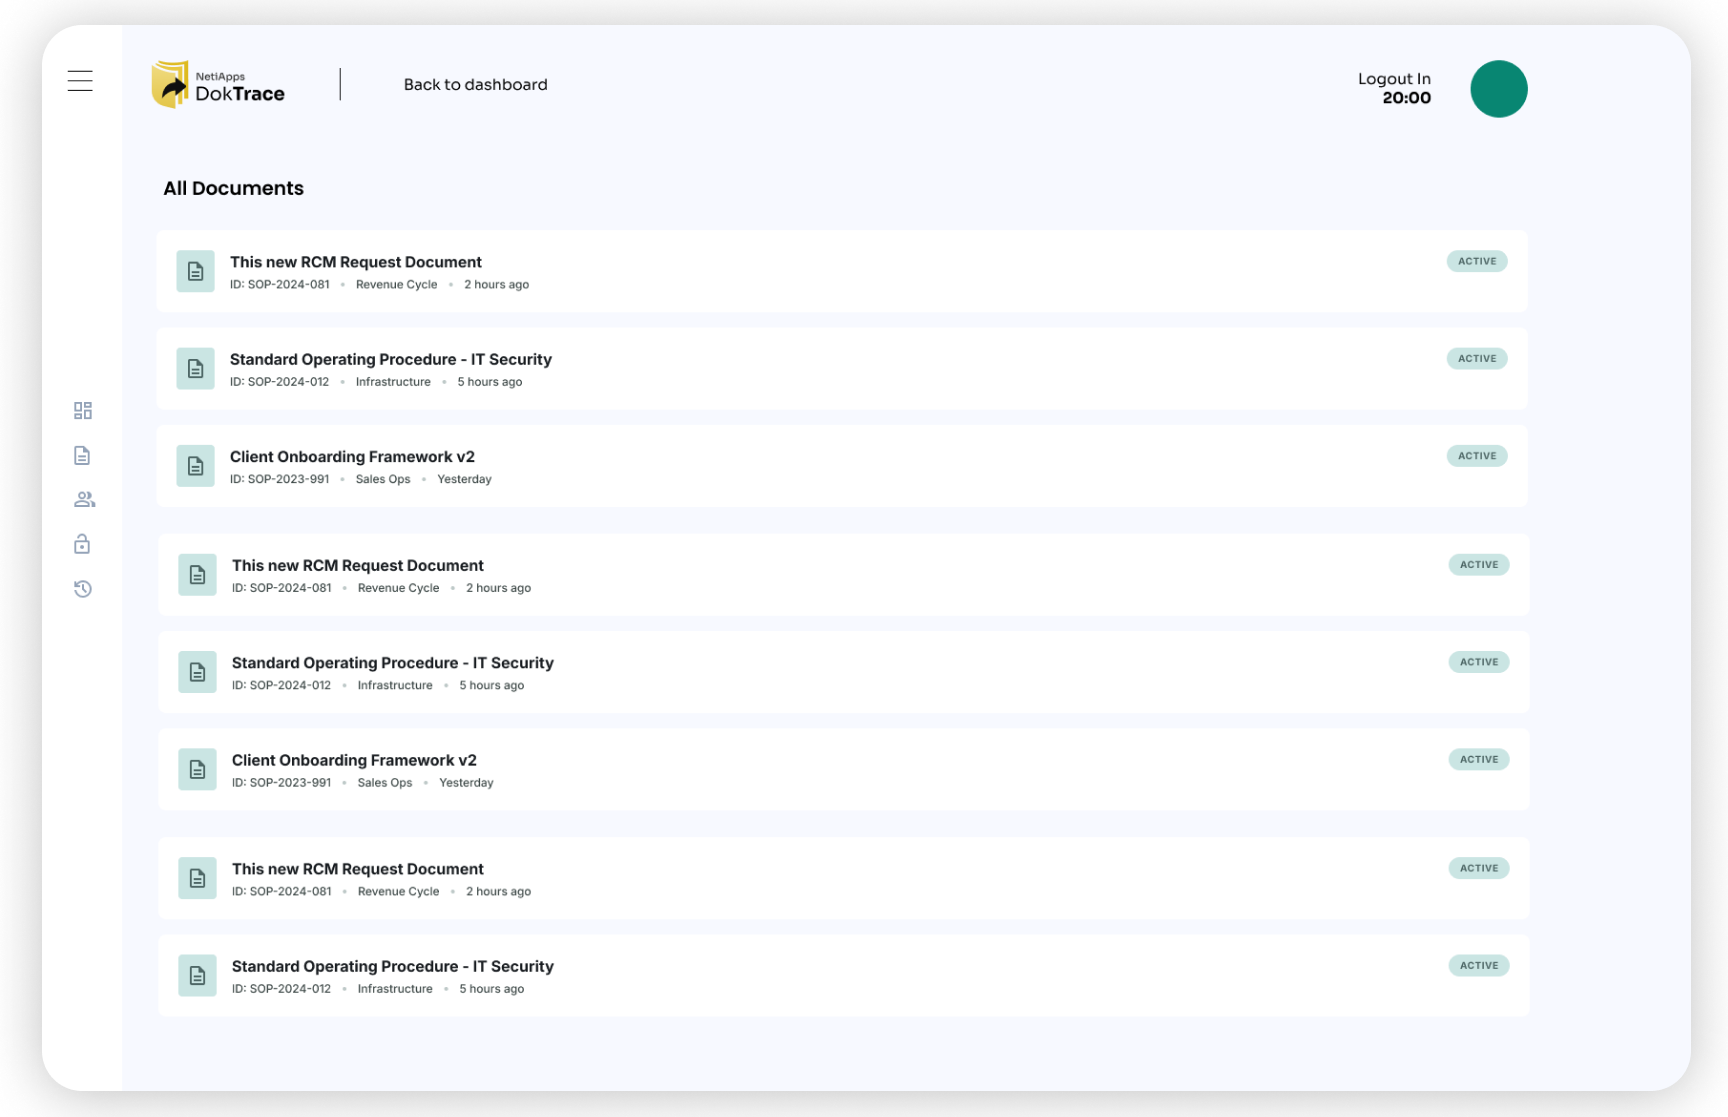Click file icon of first RCM Request Document

coord(196,271)
